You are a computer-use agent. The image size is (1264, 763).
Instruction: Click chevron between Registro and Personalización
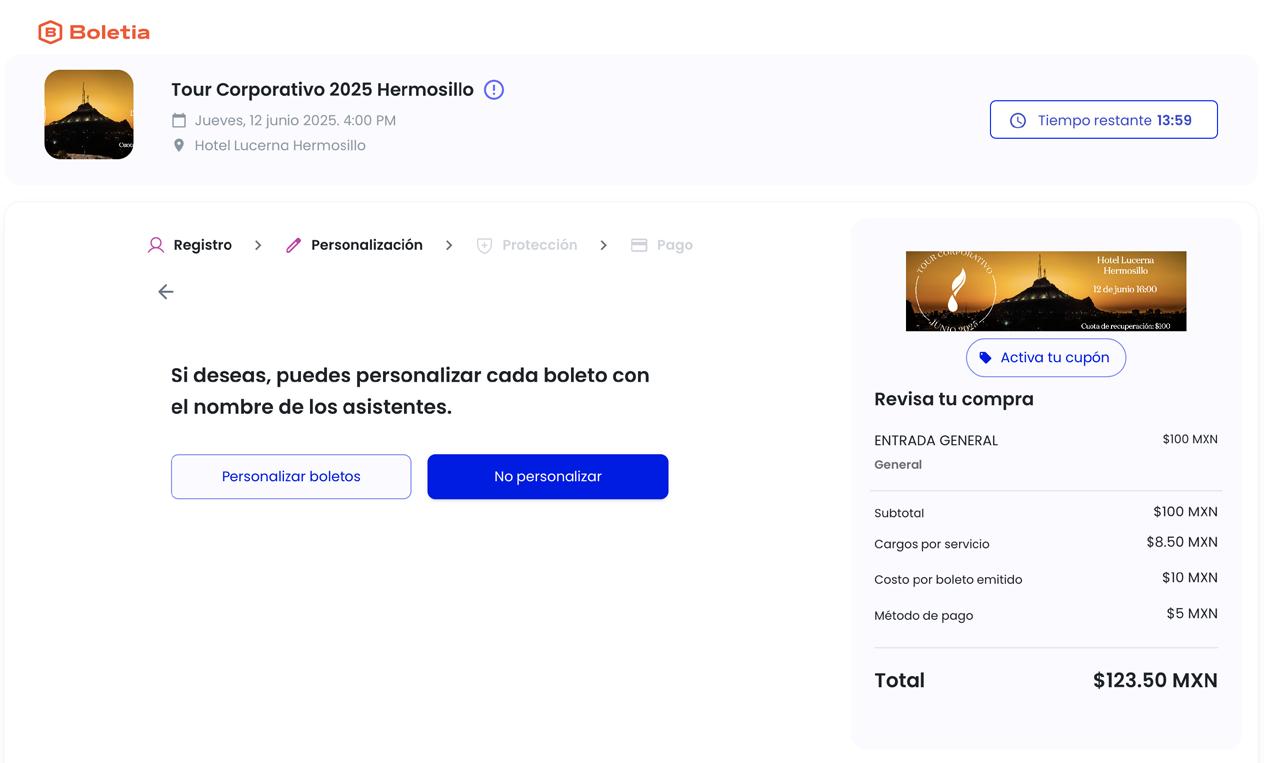[258, 245]
